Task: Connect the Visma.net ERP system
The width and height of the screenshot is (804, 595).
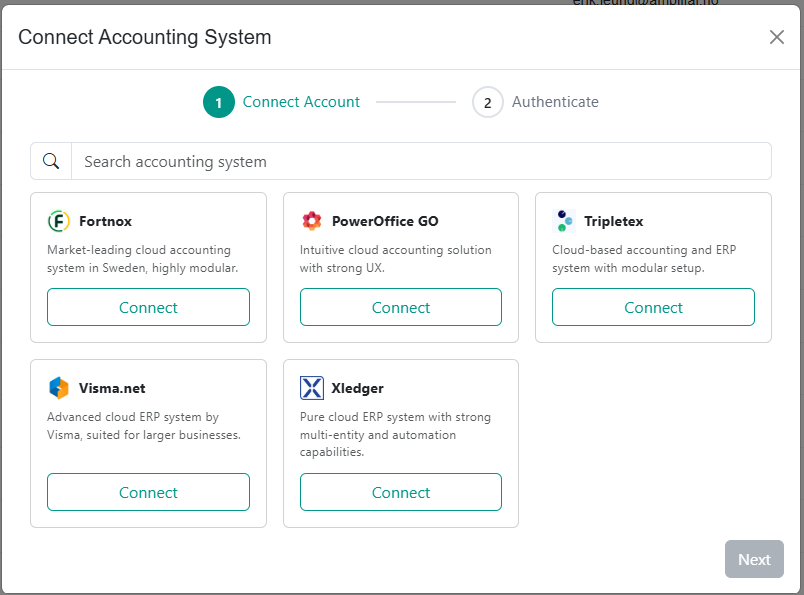Action: [148, 492]
